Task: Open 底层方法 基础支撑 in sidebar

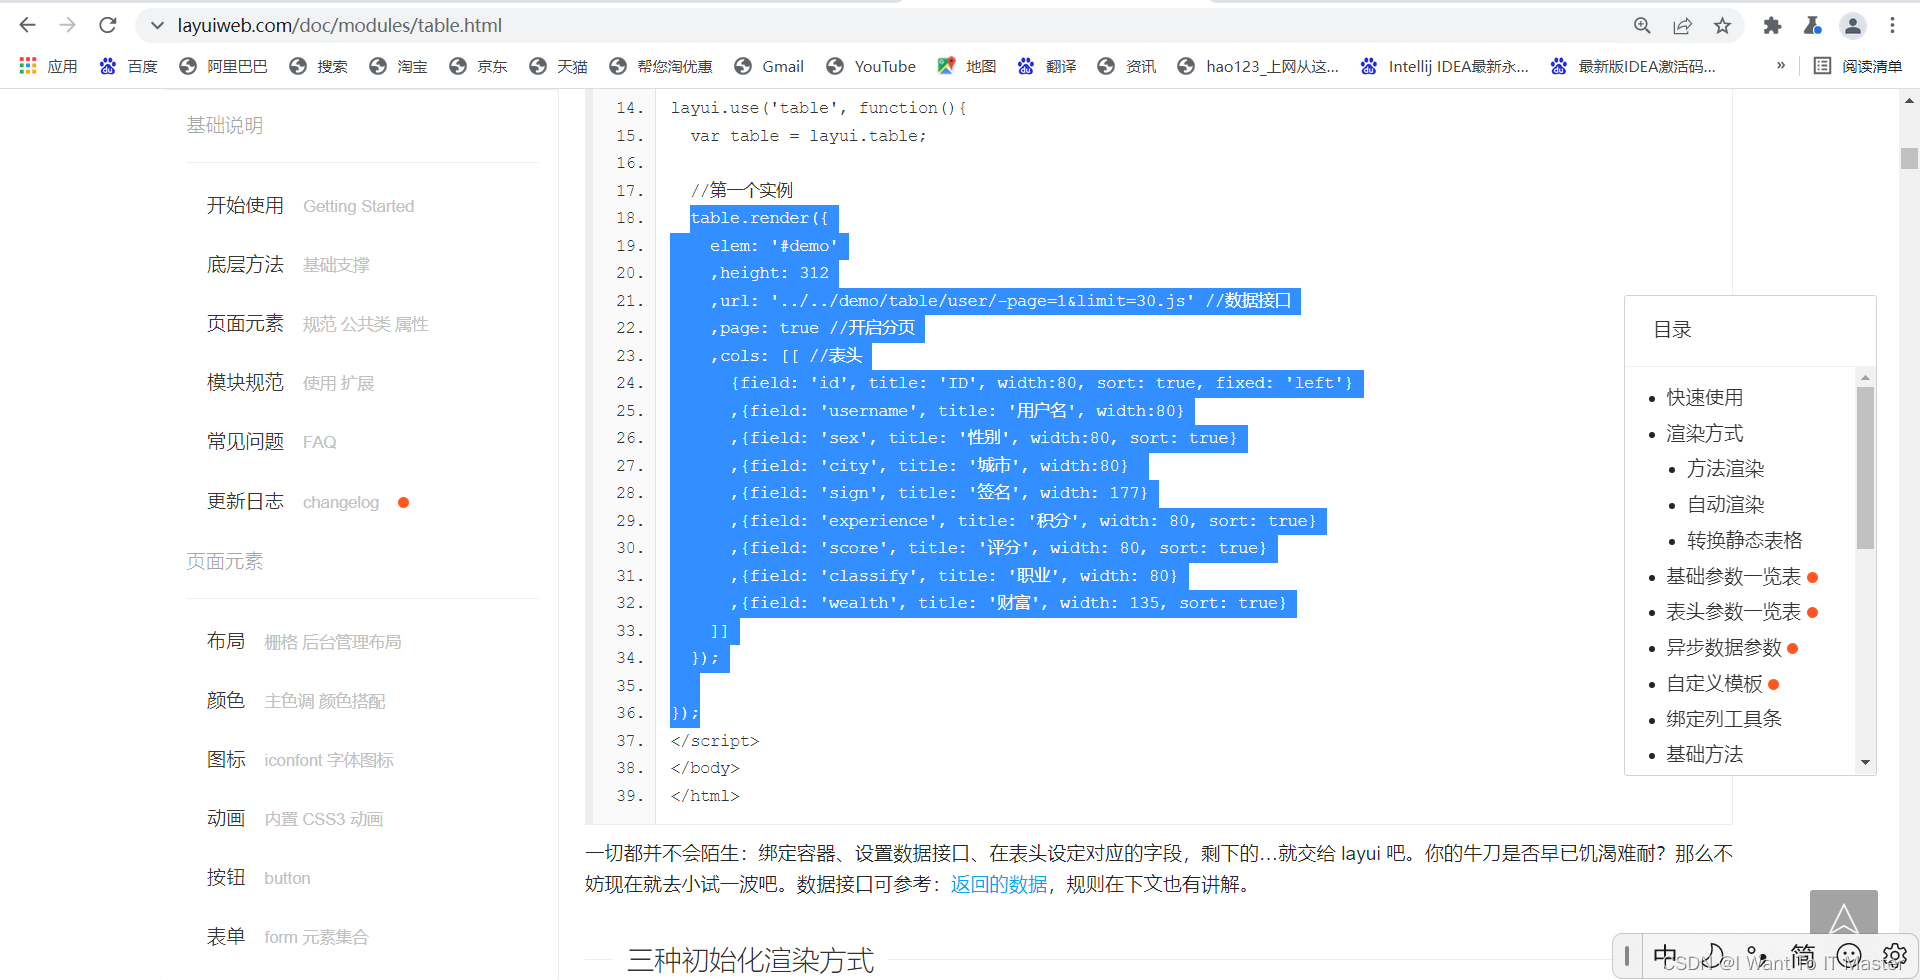Action: pyautogui.click(x=288, y=265)
